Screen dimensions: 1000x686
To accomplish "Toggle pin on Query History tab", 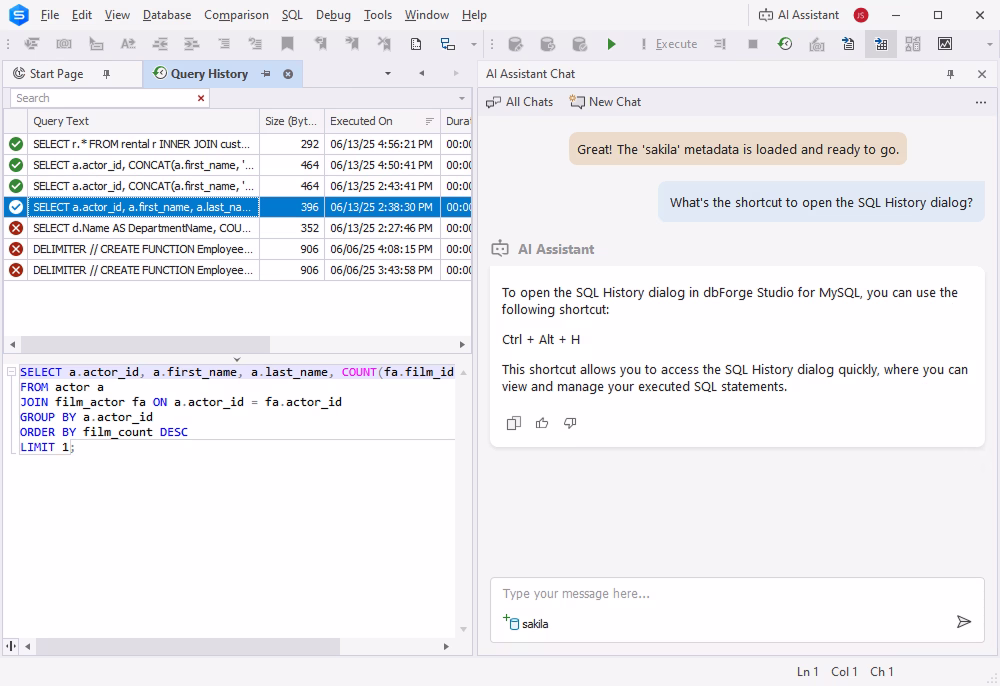I will (x=266, y=74).
